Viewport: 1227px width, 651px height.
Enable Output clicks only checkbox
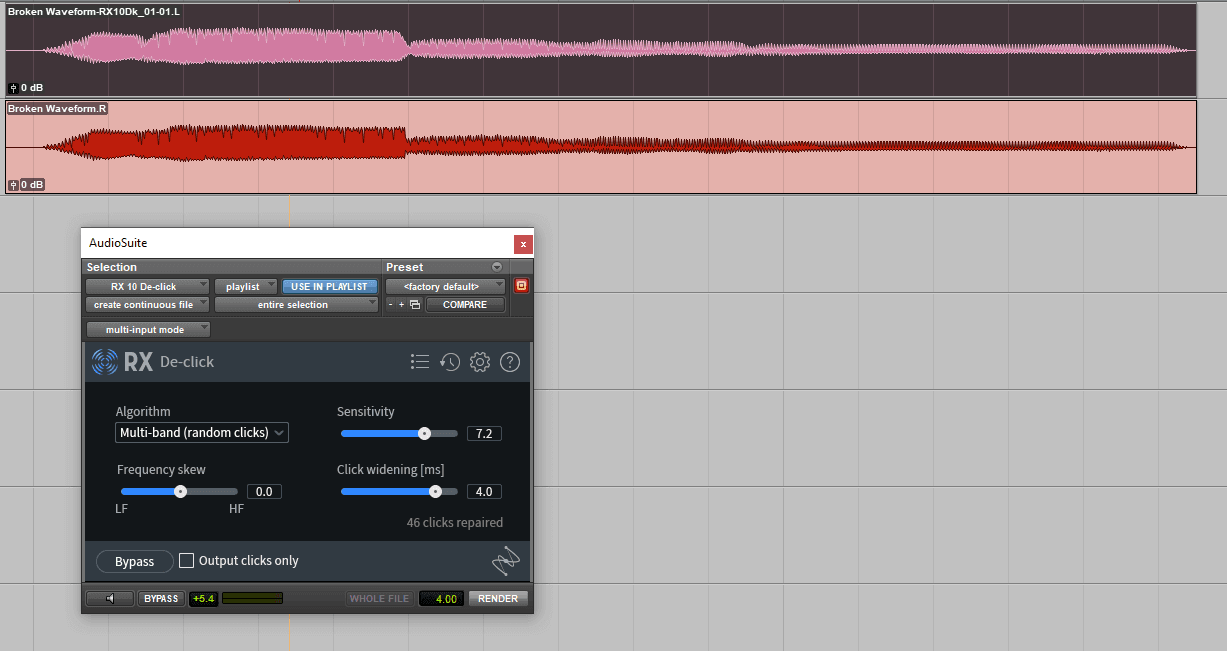click(186, 560)
